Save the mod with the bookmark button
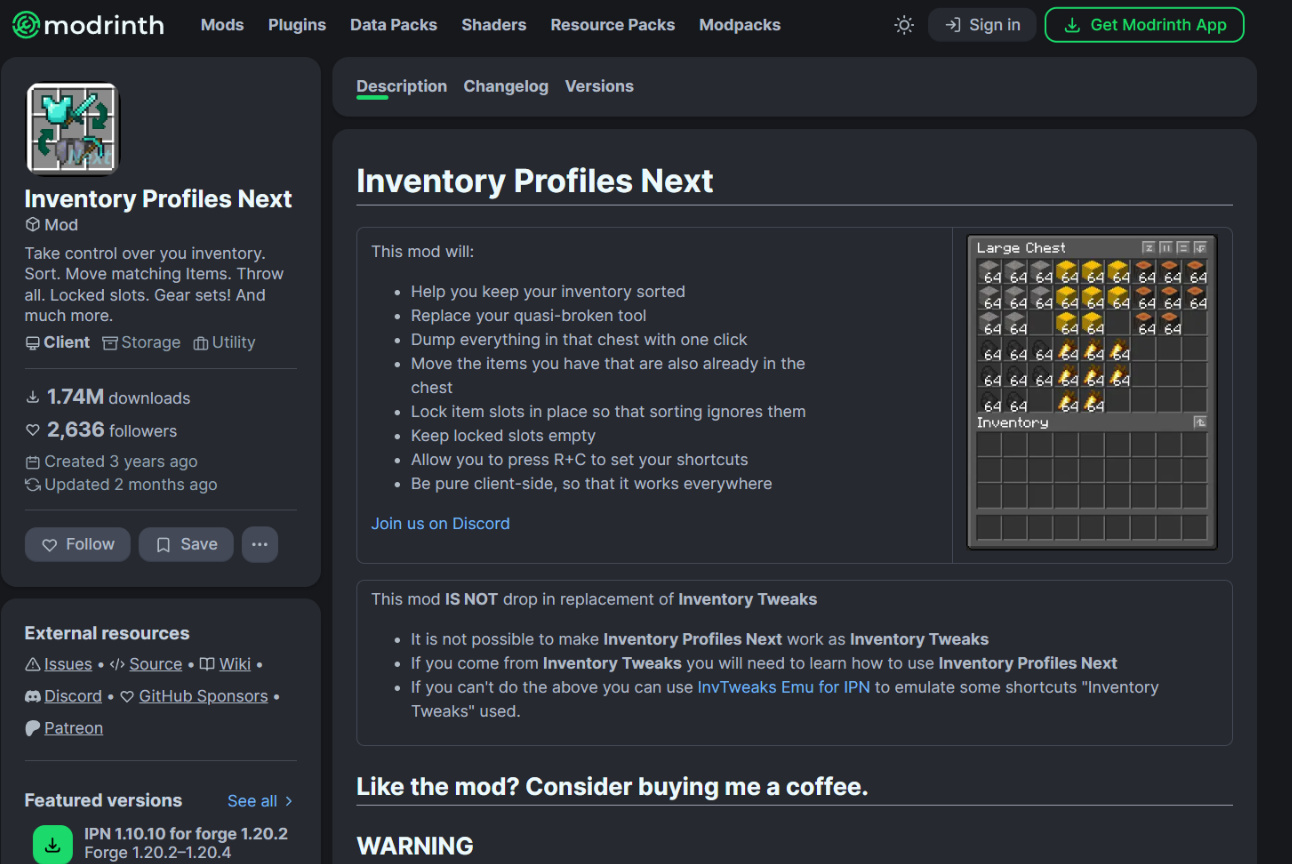This screenshot has width=1292, height=864. pyautogui.click(x=186, y=544)
